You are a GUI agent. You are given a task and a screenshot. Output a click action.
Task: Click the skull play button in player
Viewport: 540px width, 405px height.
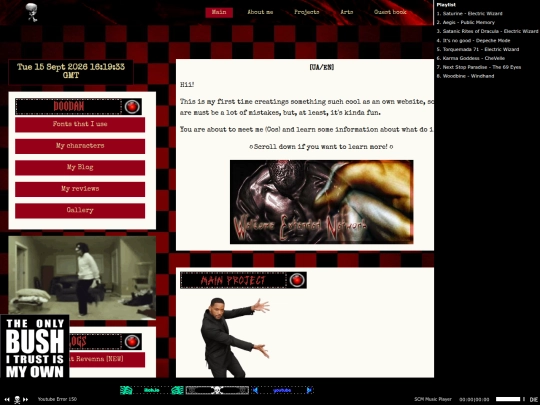click(17, 399)
